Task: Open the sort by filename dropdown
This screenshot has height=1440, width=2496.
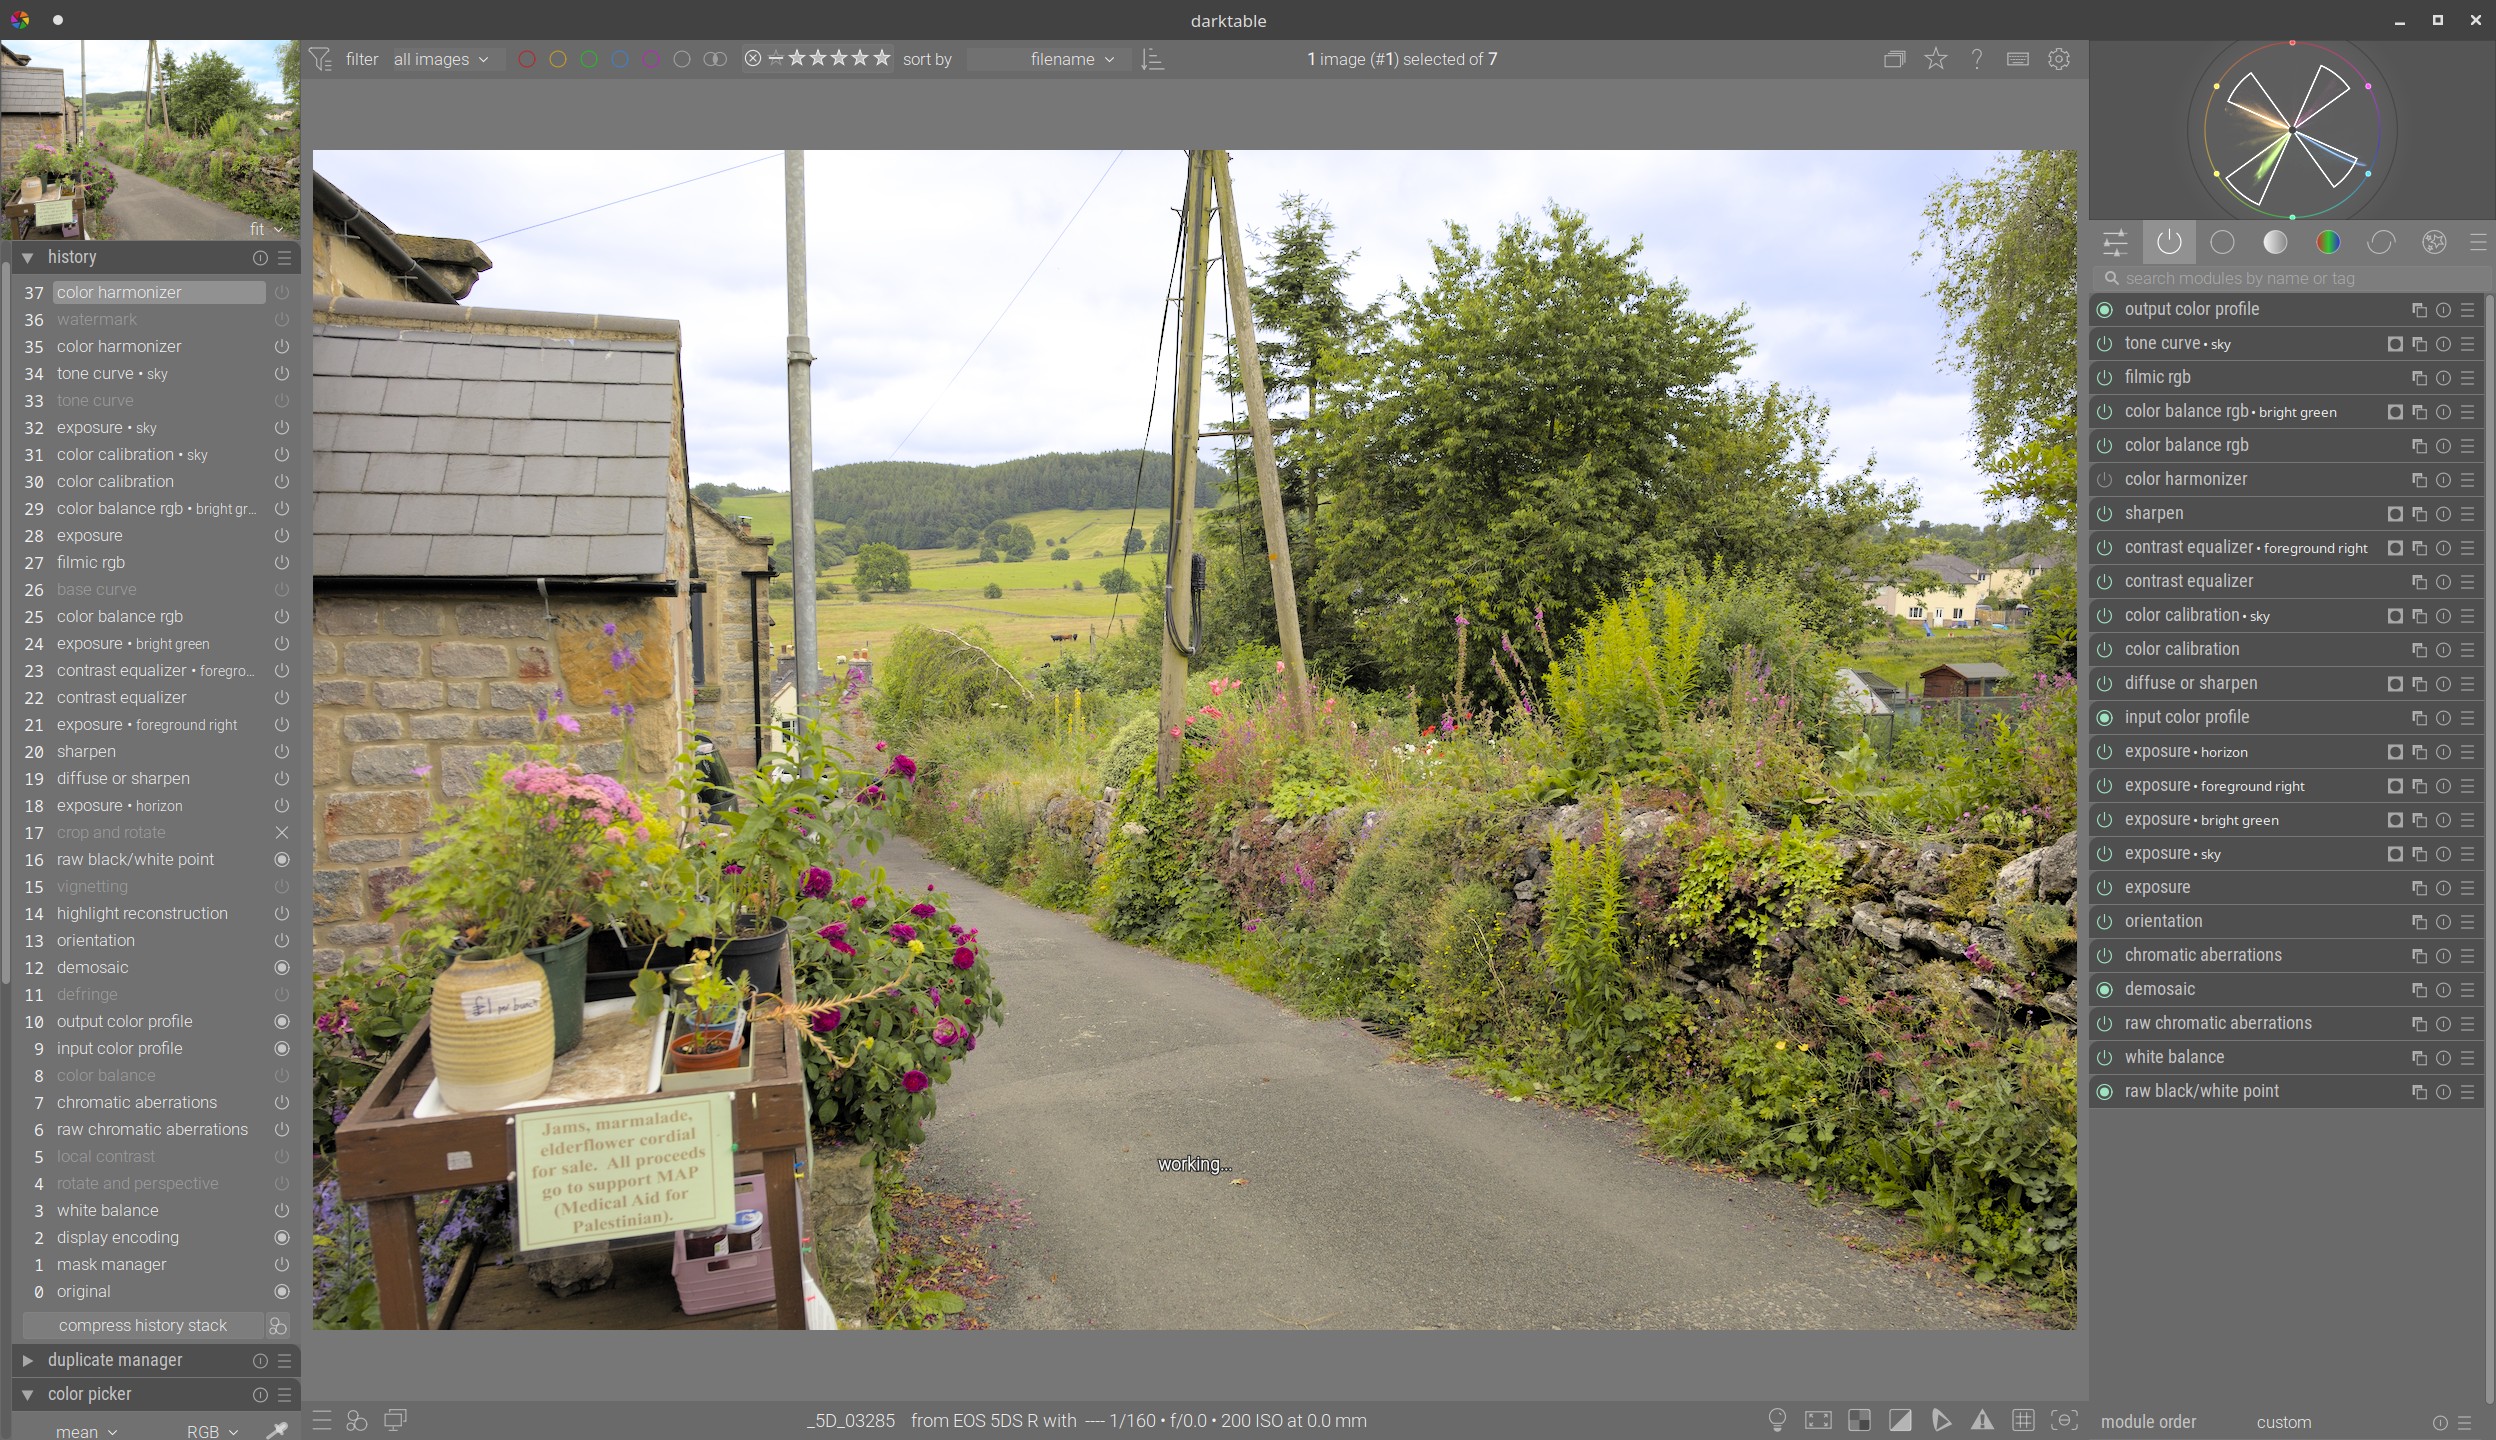Action: [1070, 60]
